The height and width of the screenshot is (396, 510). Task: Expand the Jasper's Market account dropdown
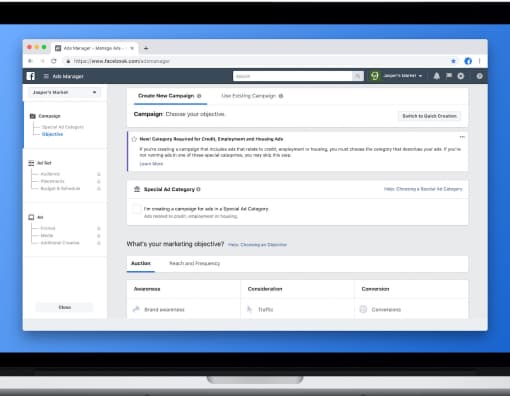pos(64,92)
